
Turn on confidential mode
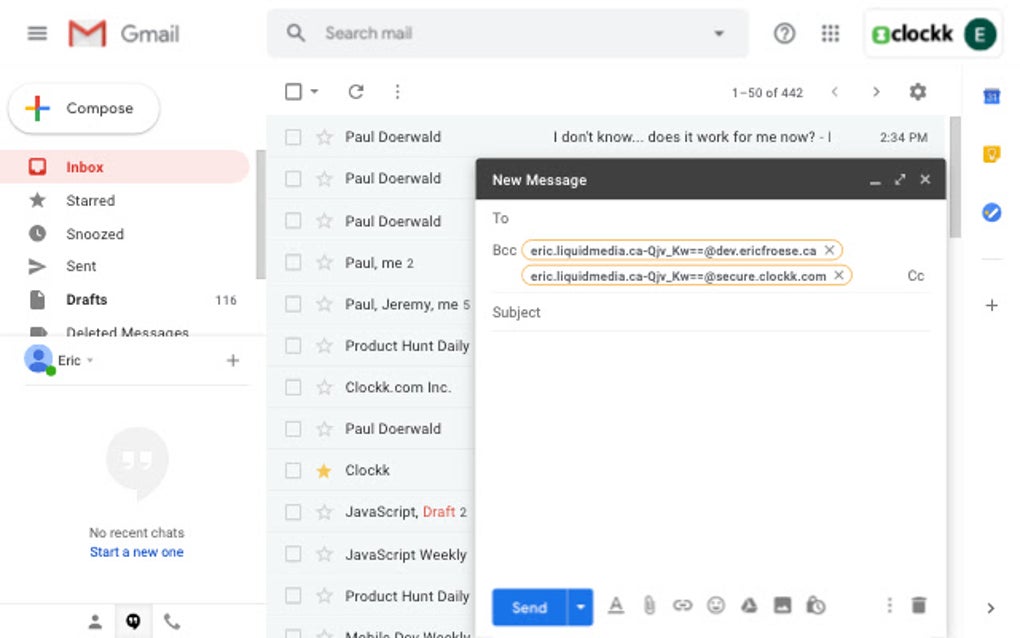point(815,605)
